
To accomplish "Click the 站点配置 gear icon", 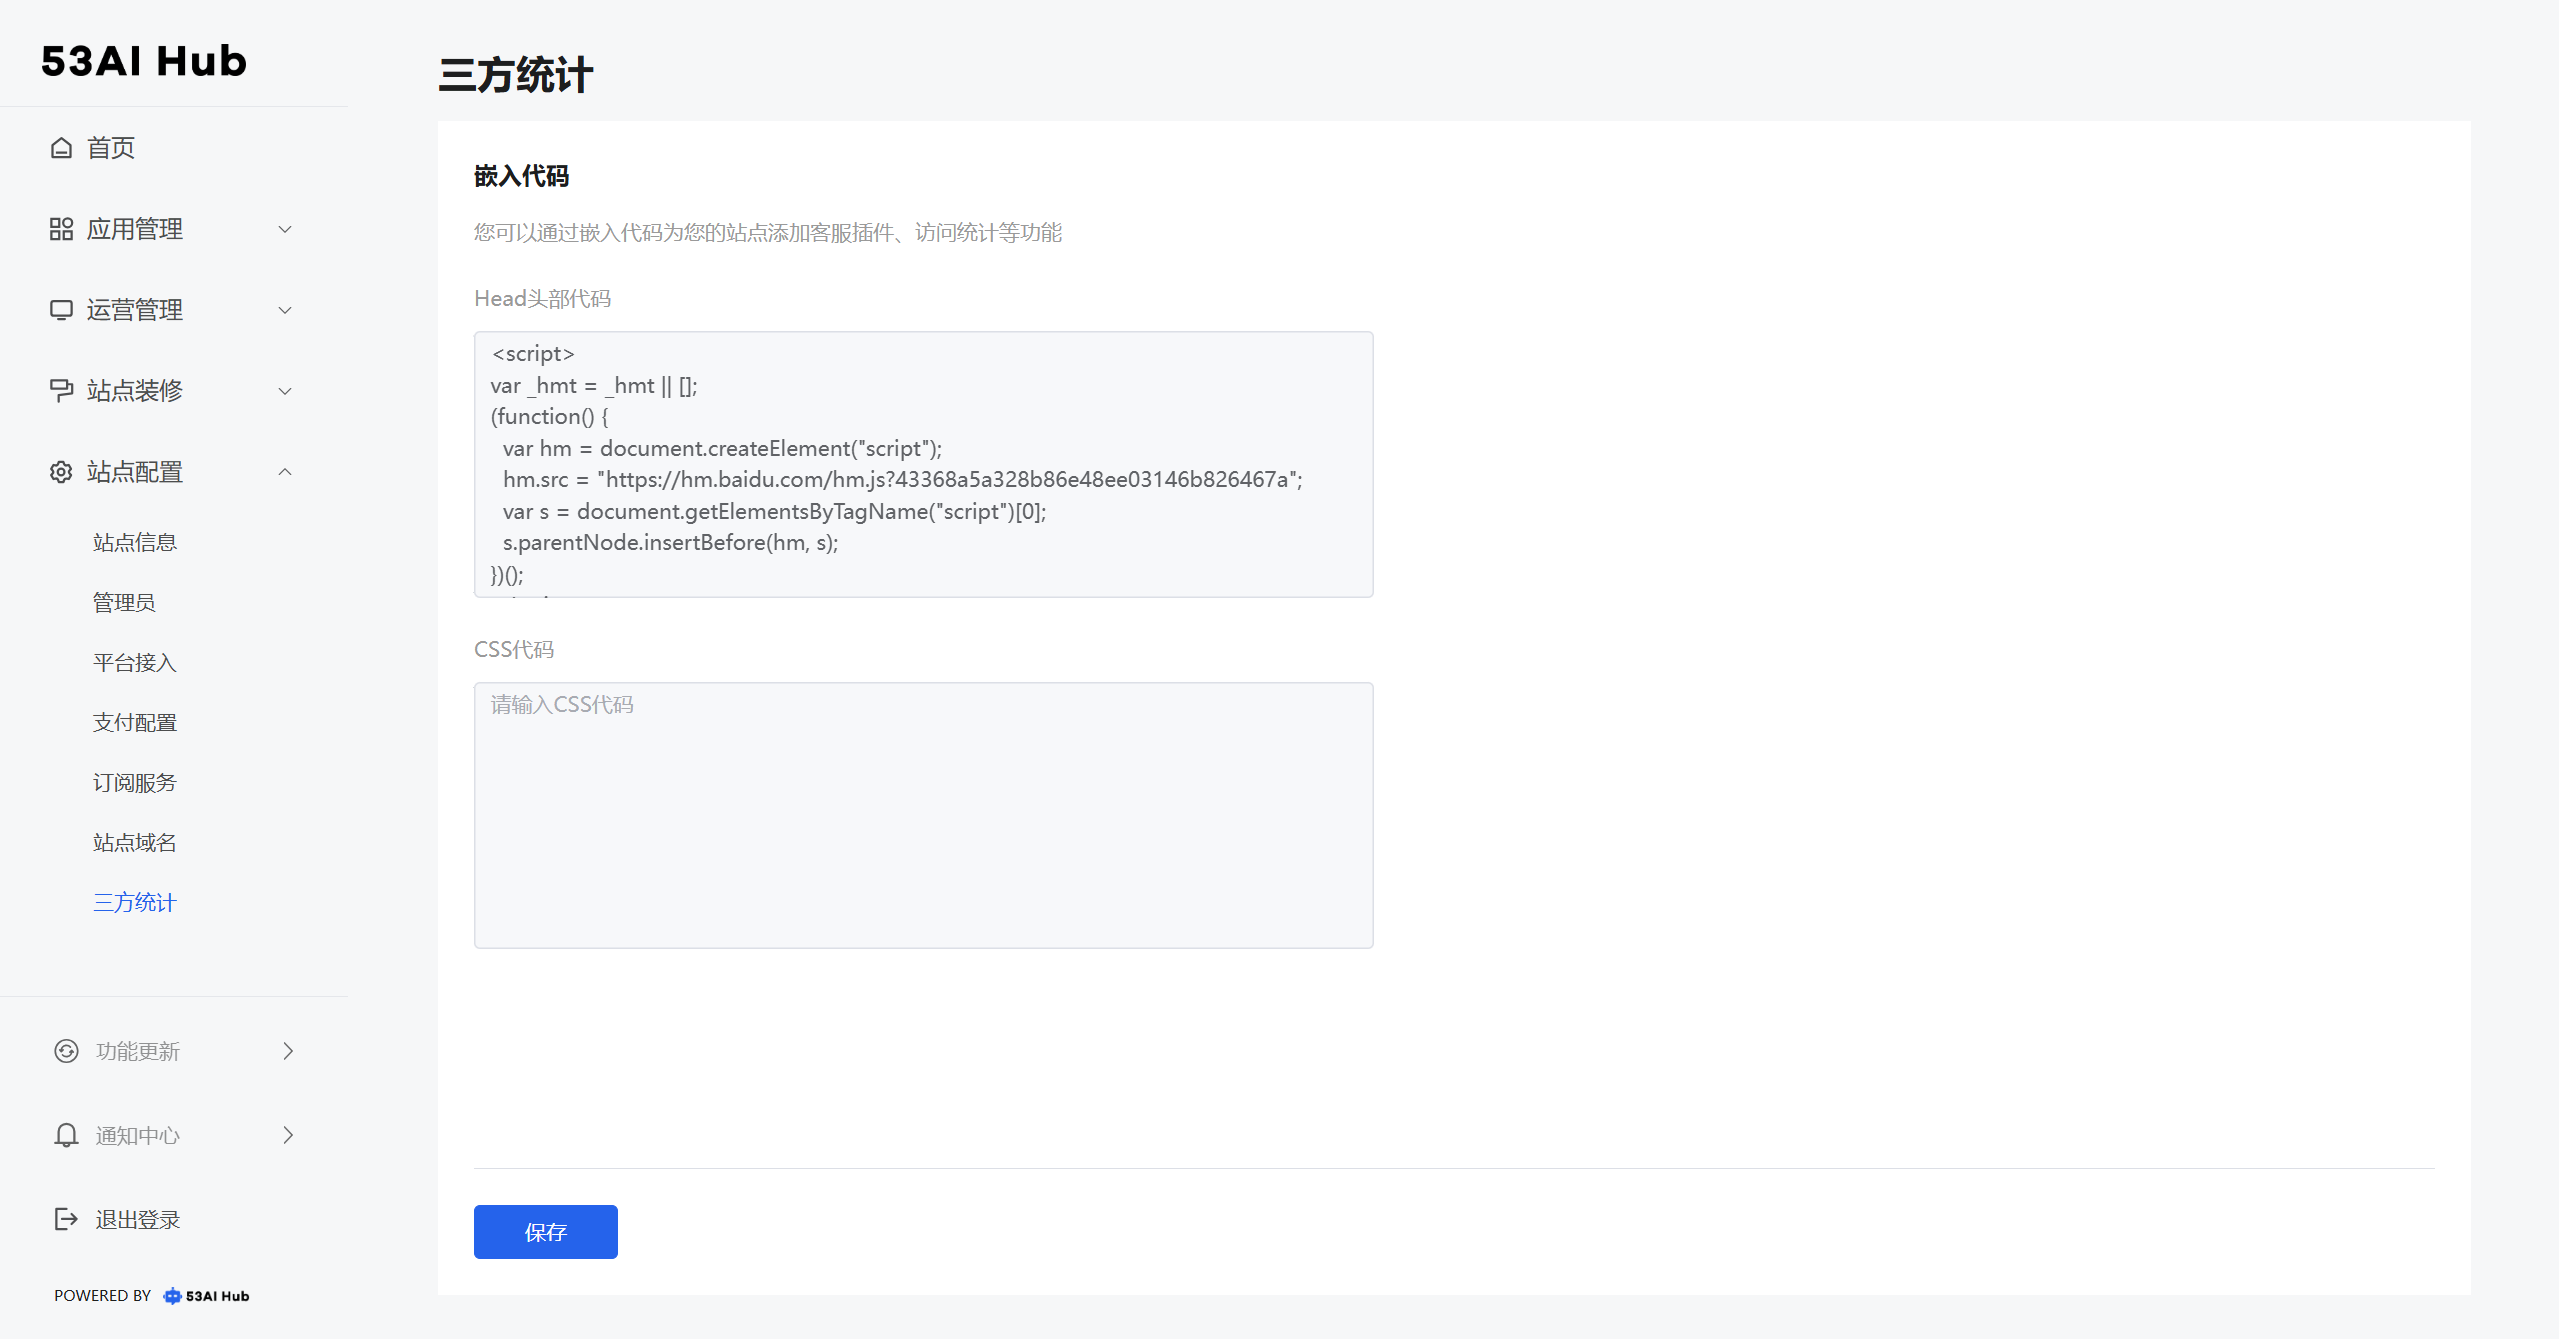I will (x=61, y=472).
